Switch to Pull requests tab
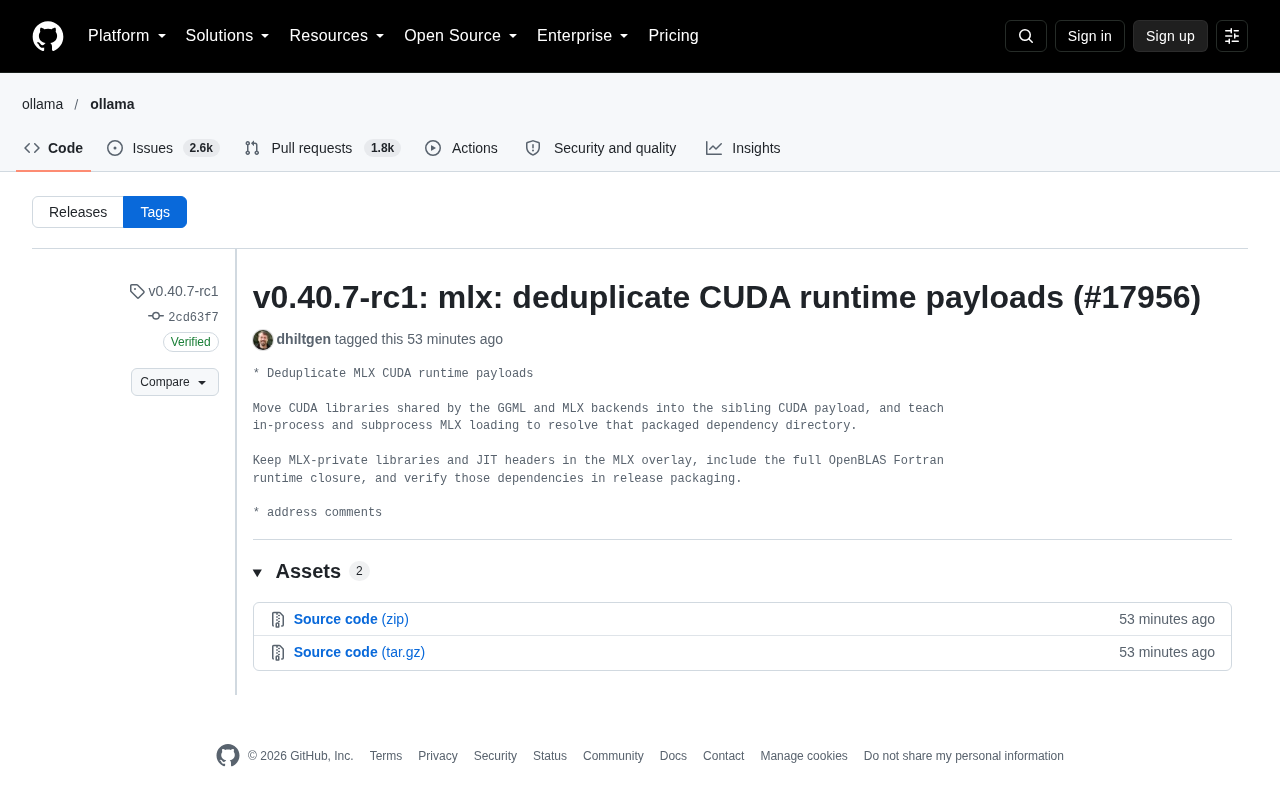This screenshot has width=1280, height=800. pos(322,148)
